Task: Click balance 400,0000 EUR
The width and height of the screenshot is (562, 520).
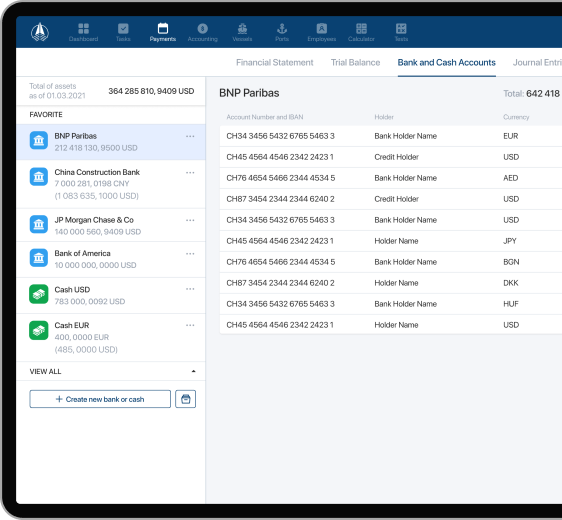Action: point(82,337)
